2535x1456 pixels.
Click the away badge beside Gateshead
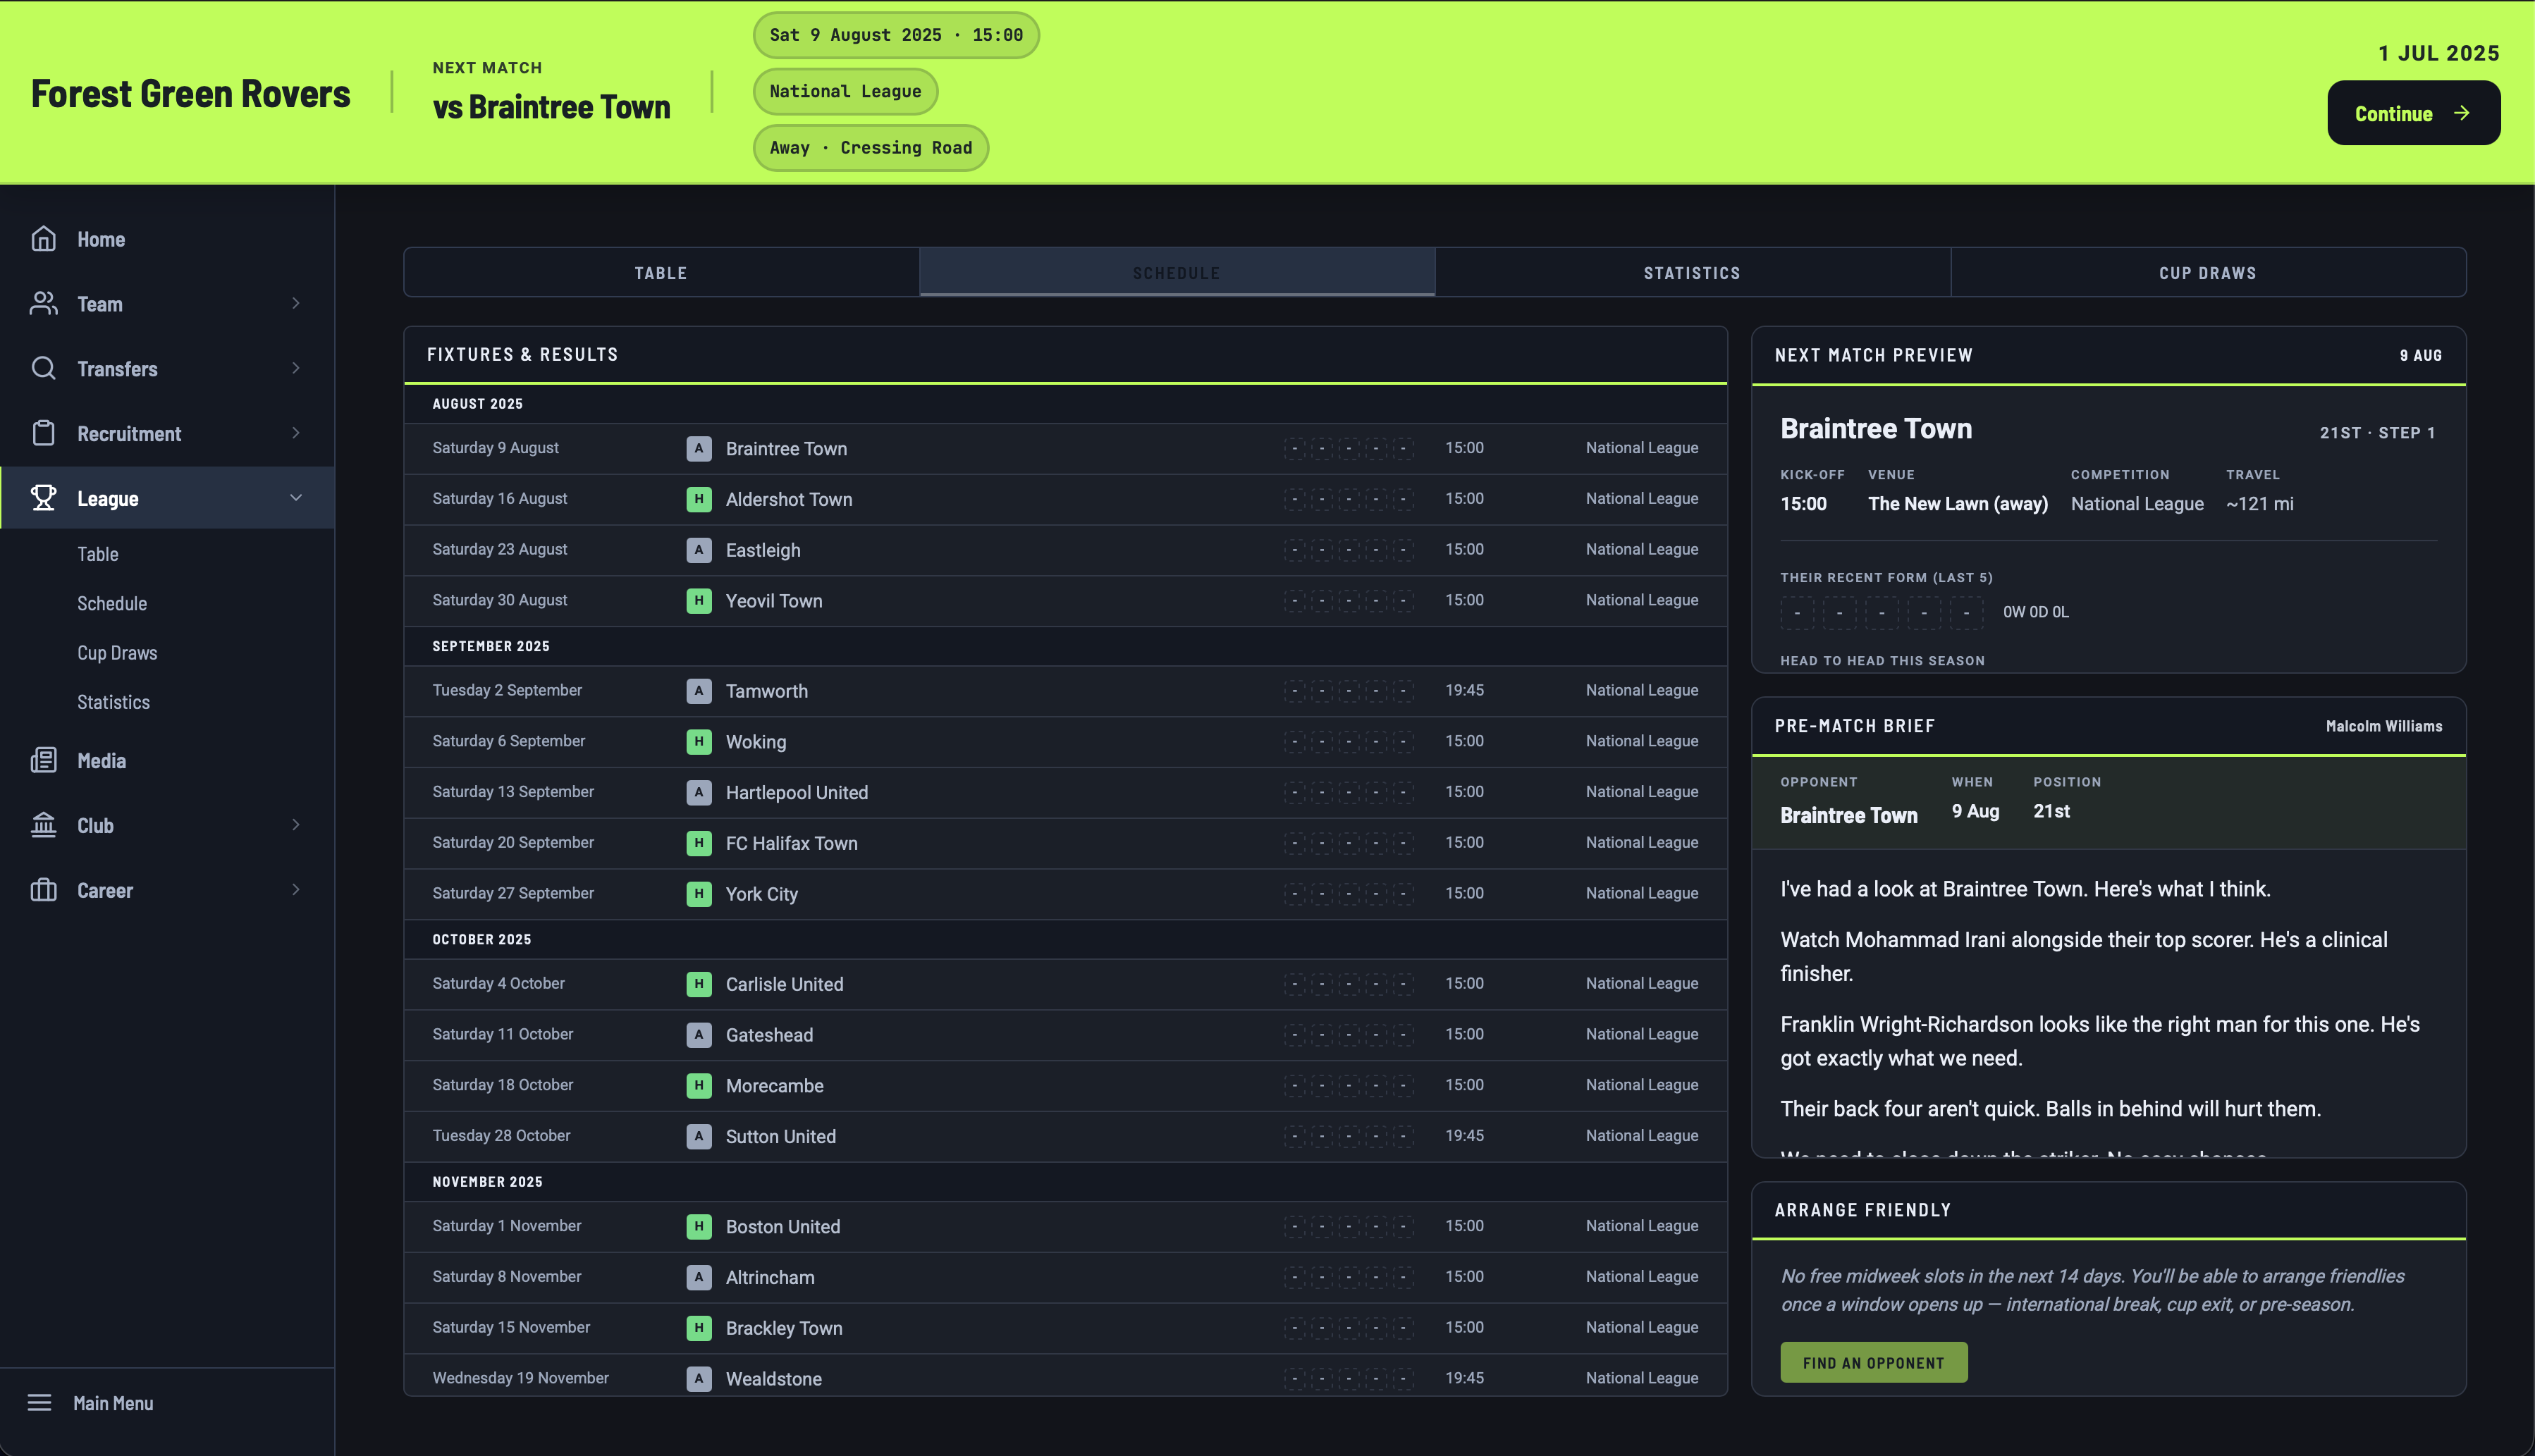699,1035
